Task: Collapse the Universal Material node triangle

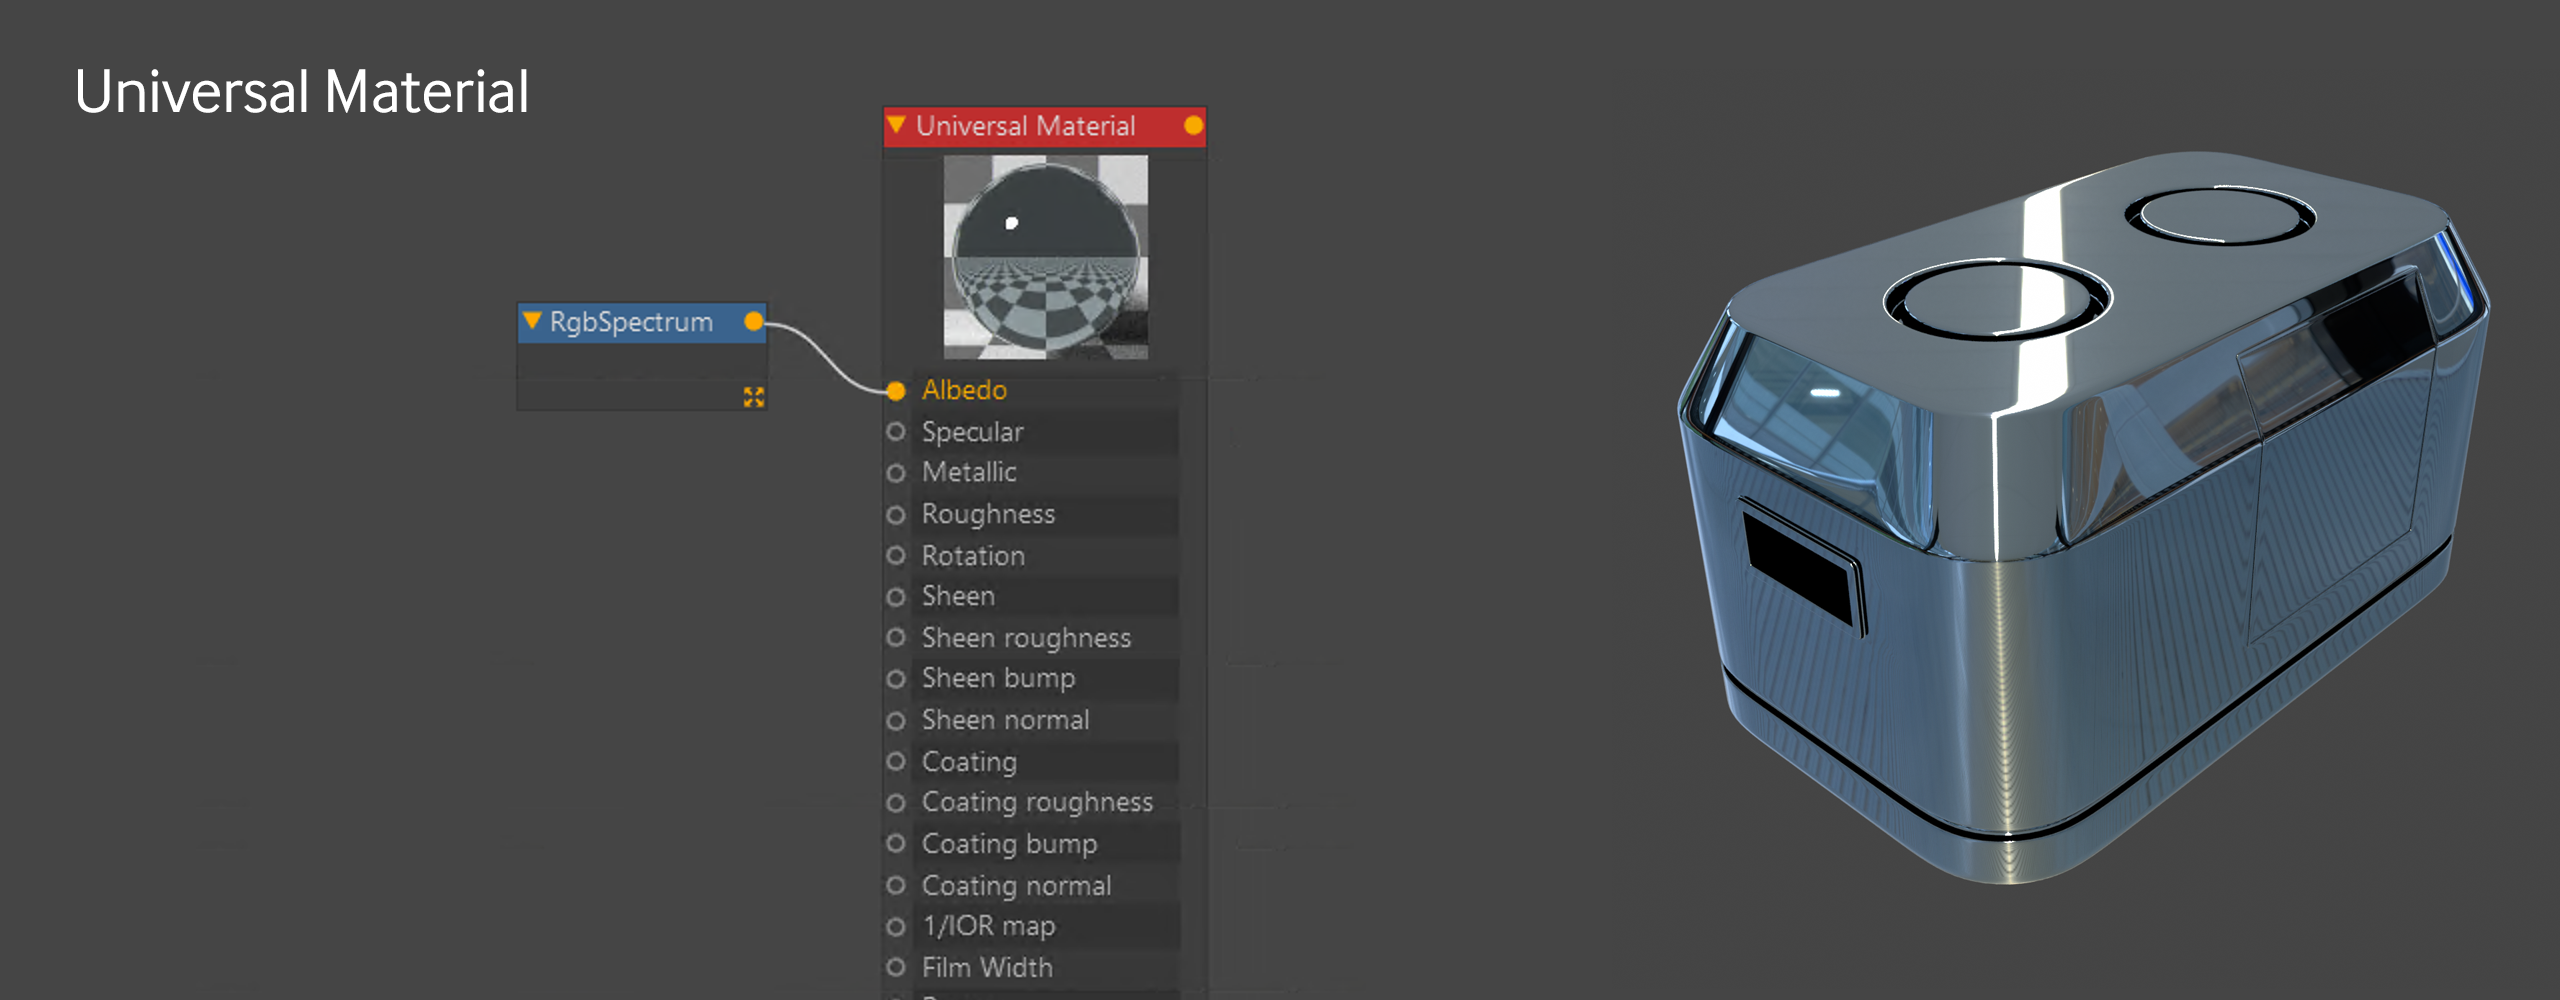Action: point(897,125)
